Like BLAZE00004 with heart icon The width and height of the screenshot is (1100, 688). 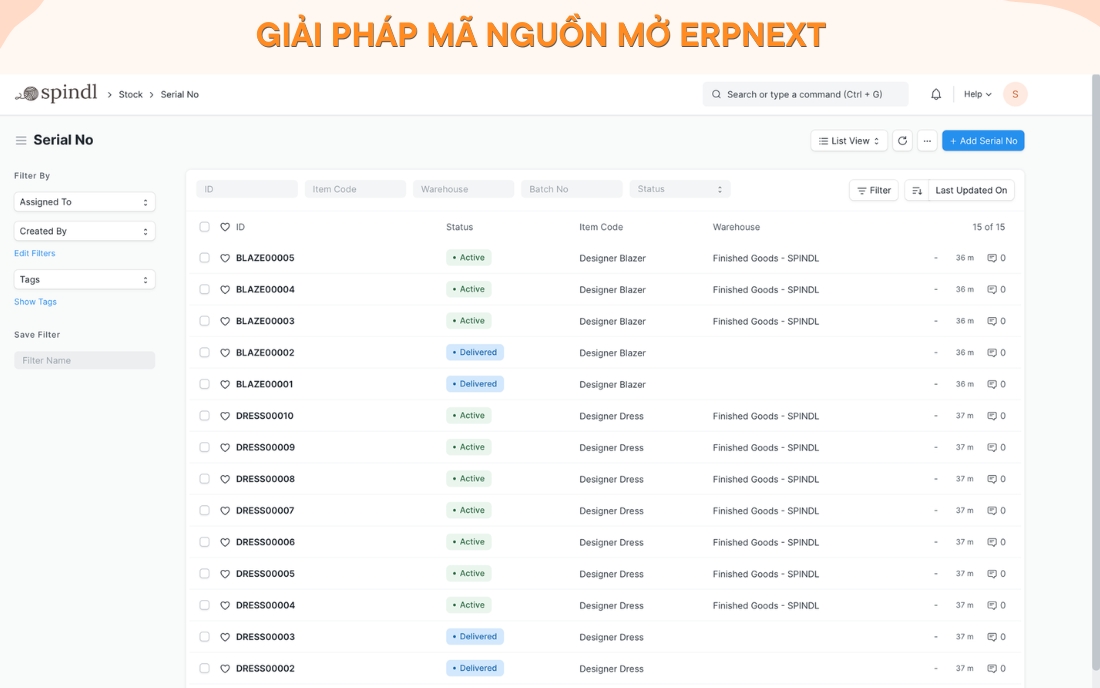(225, 290)
